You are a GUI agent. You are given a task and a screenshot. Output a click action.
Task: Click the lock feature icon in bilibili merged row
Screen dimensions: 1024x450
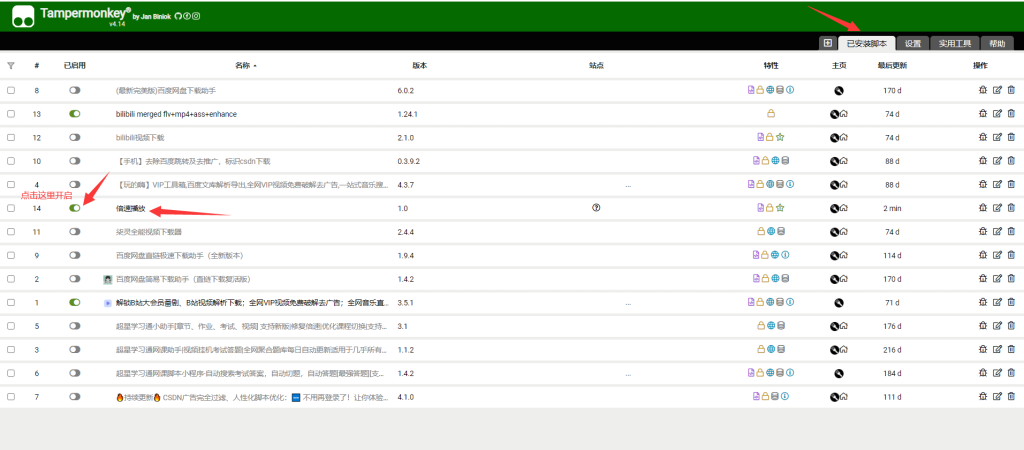point(771,114)
